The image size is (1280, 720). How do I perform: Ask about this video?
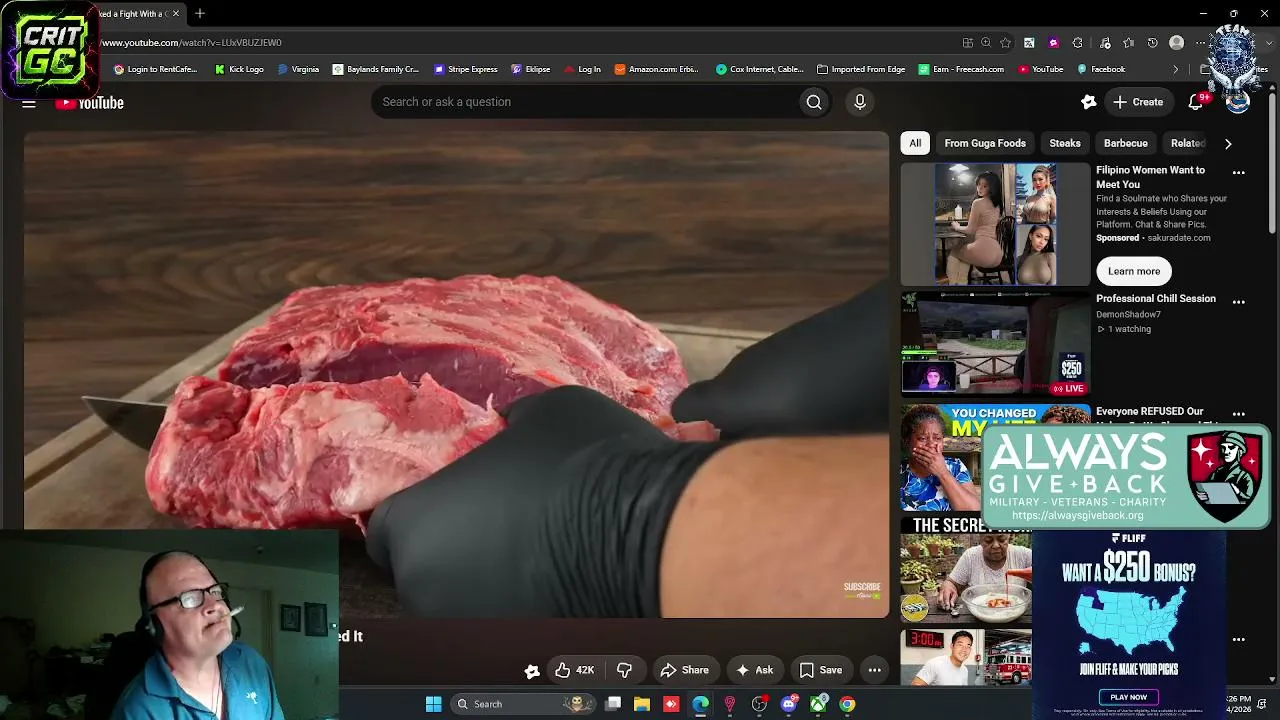pyautogui.click(x=754, y=670)
